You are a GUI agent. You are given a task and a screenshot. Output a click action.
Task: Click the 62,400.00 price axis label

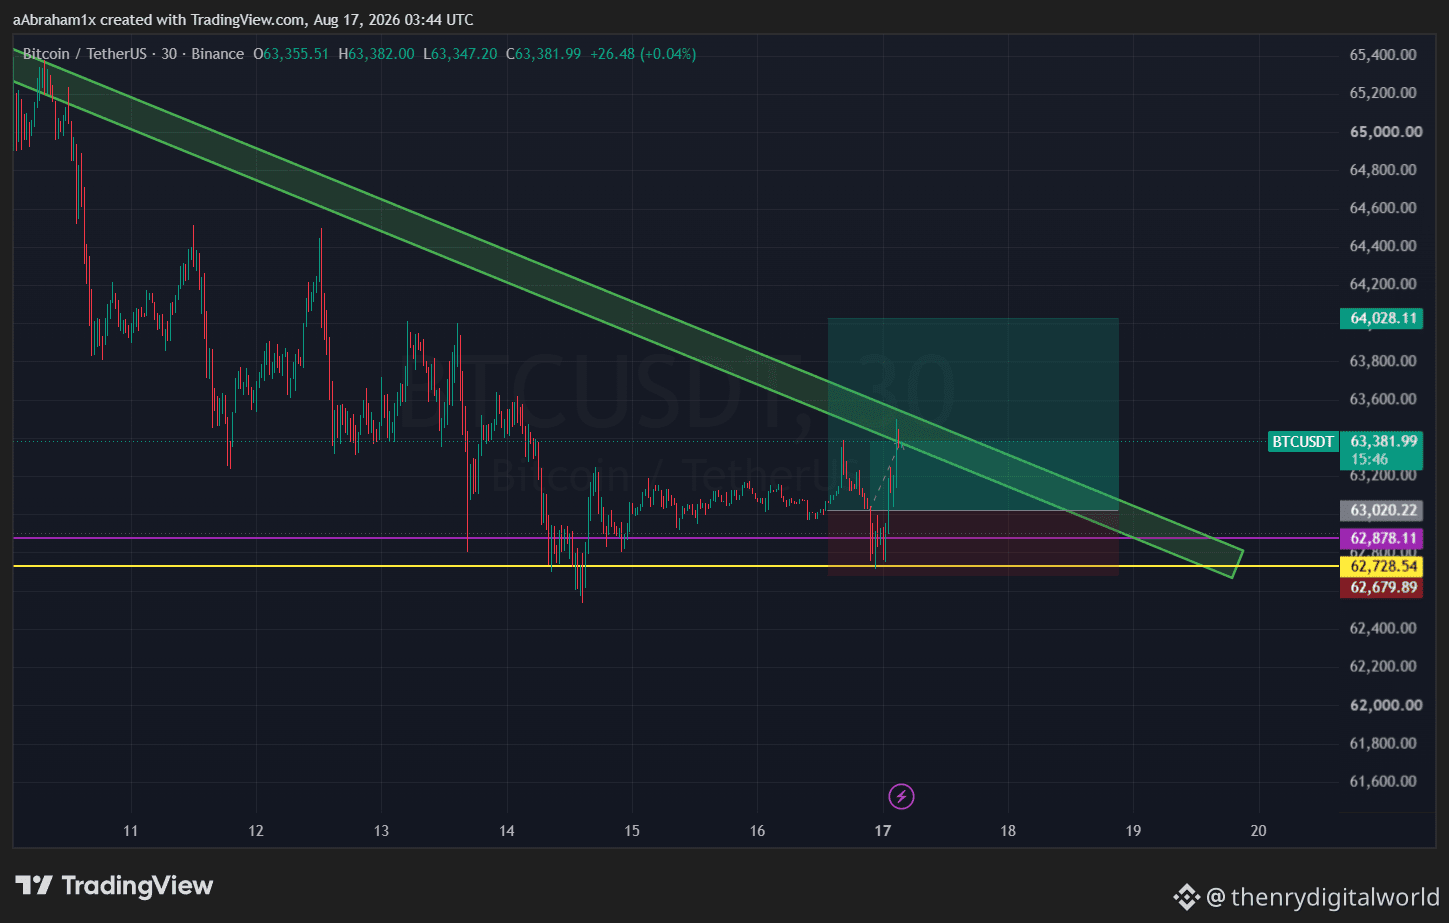point(1383,628)
